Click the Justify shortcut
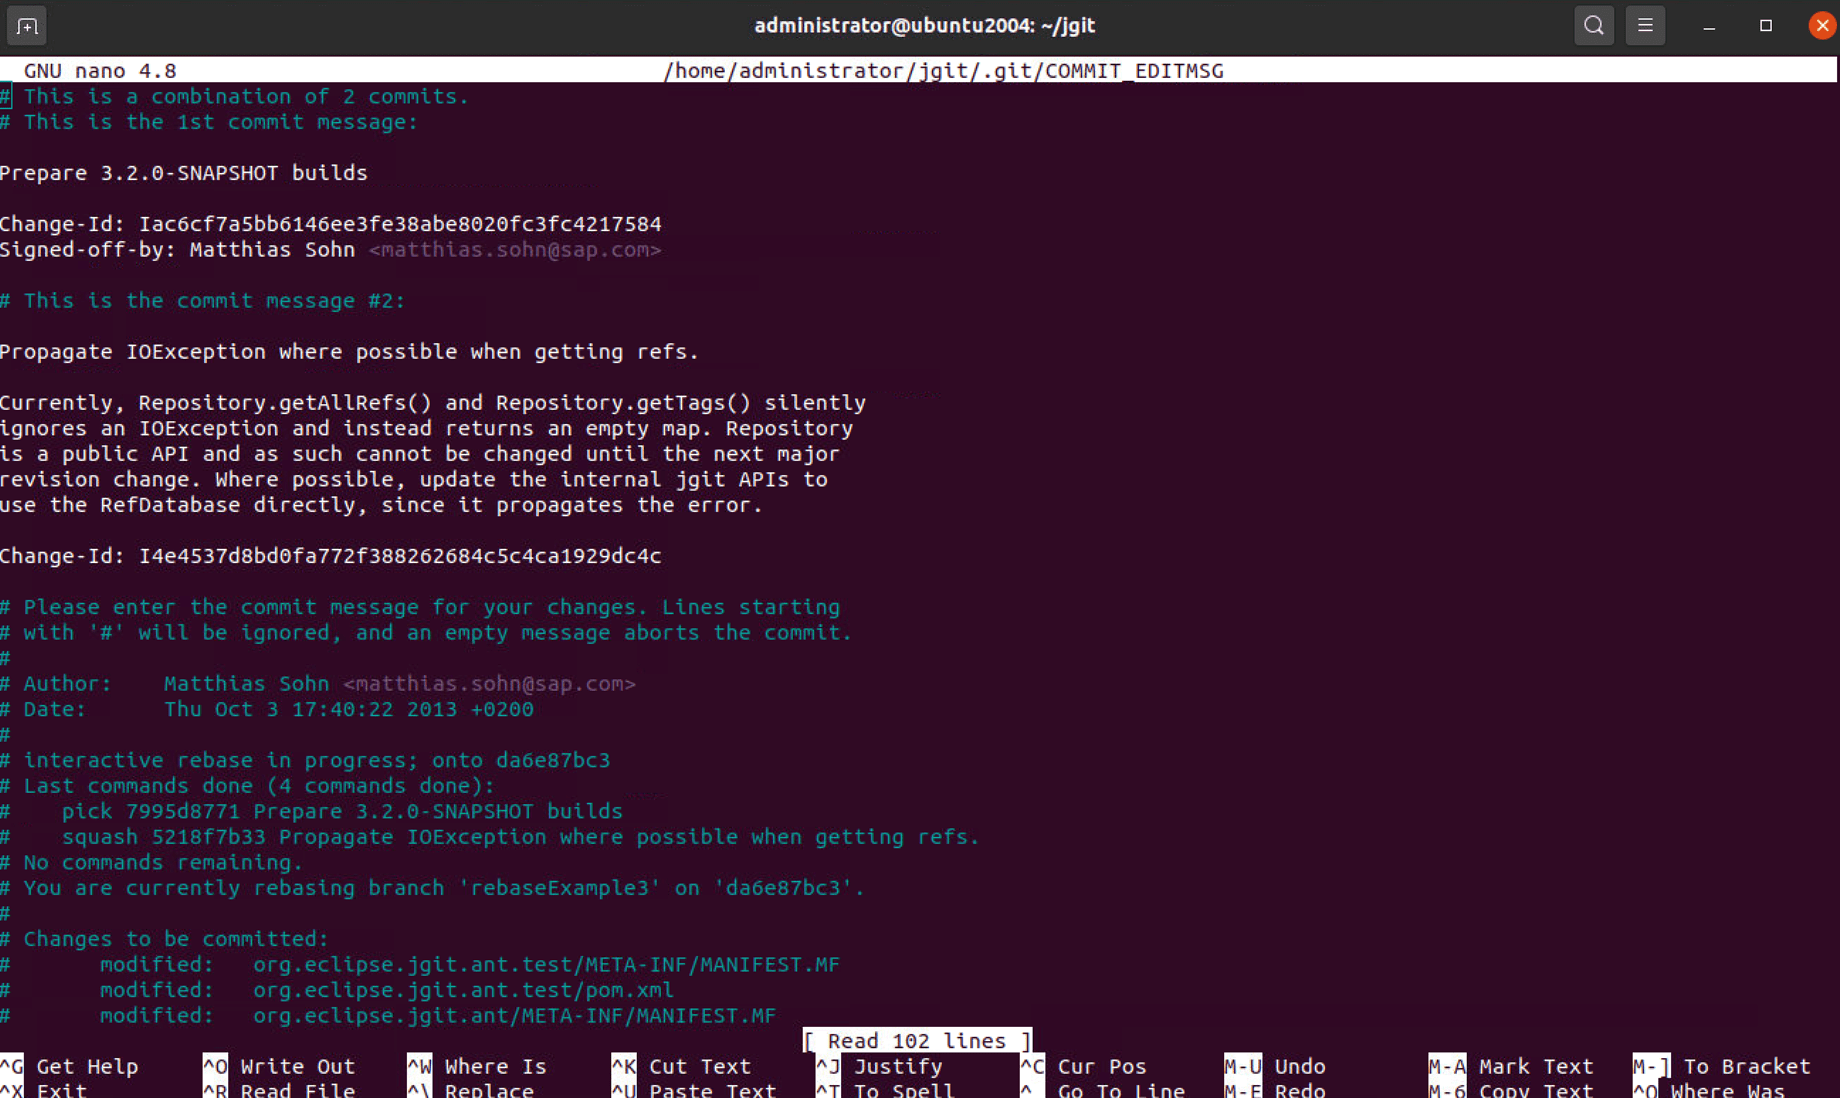This screenshot has width=1840, height=1098. tap(896, 1066)
